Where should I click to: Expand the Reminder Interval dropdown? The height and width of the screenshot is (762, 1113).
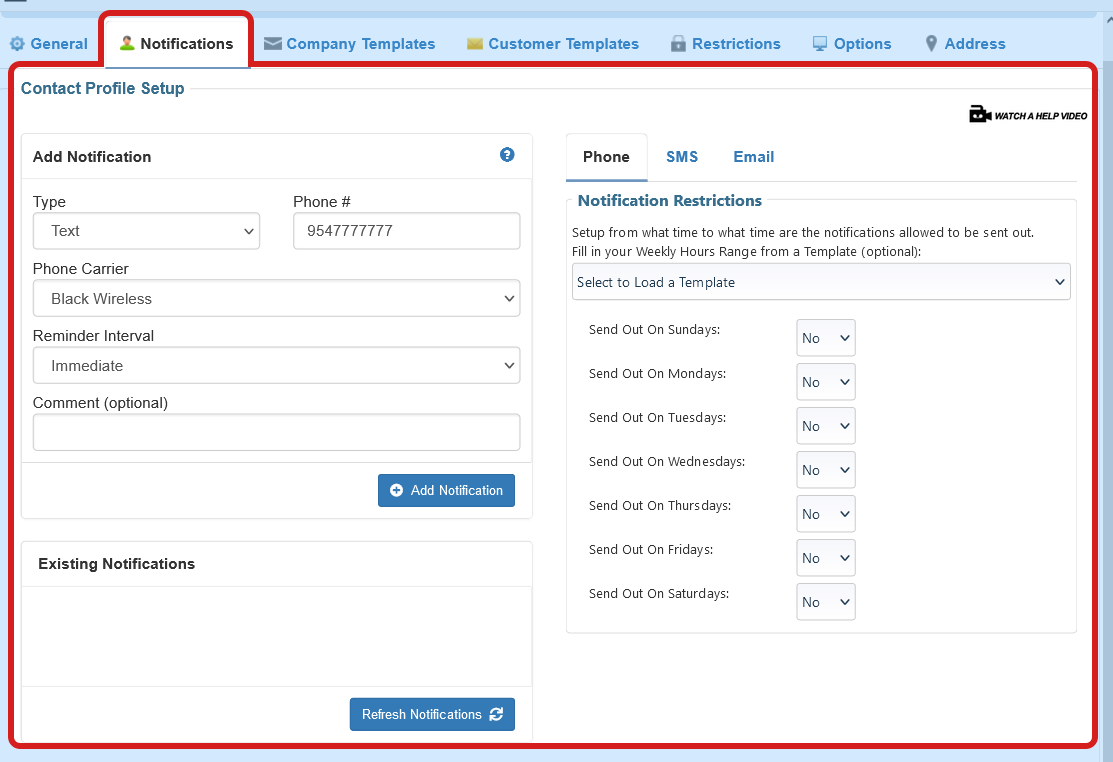[x=276, y=366]
